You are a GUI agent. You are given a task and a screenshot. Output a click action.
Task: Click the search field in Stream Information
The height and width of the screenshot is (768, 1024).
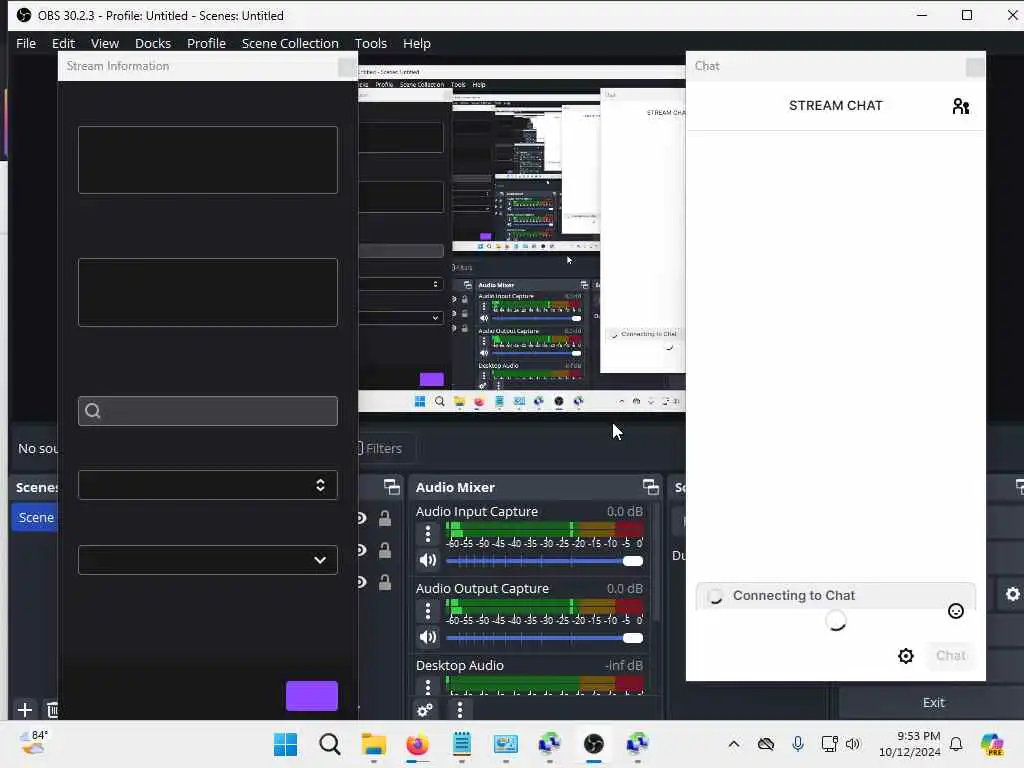coord(208,411)
